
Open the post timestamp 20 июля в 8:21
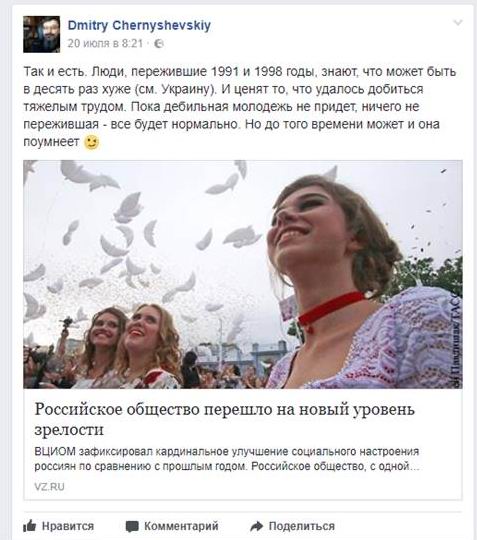pos(105,43)
